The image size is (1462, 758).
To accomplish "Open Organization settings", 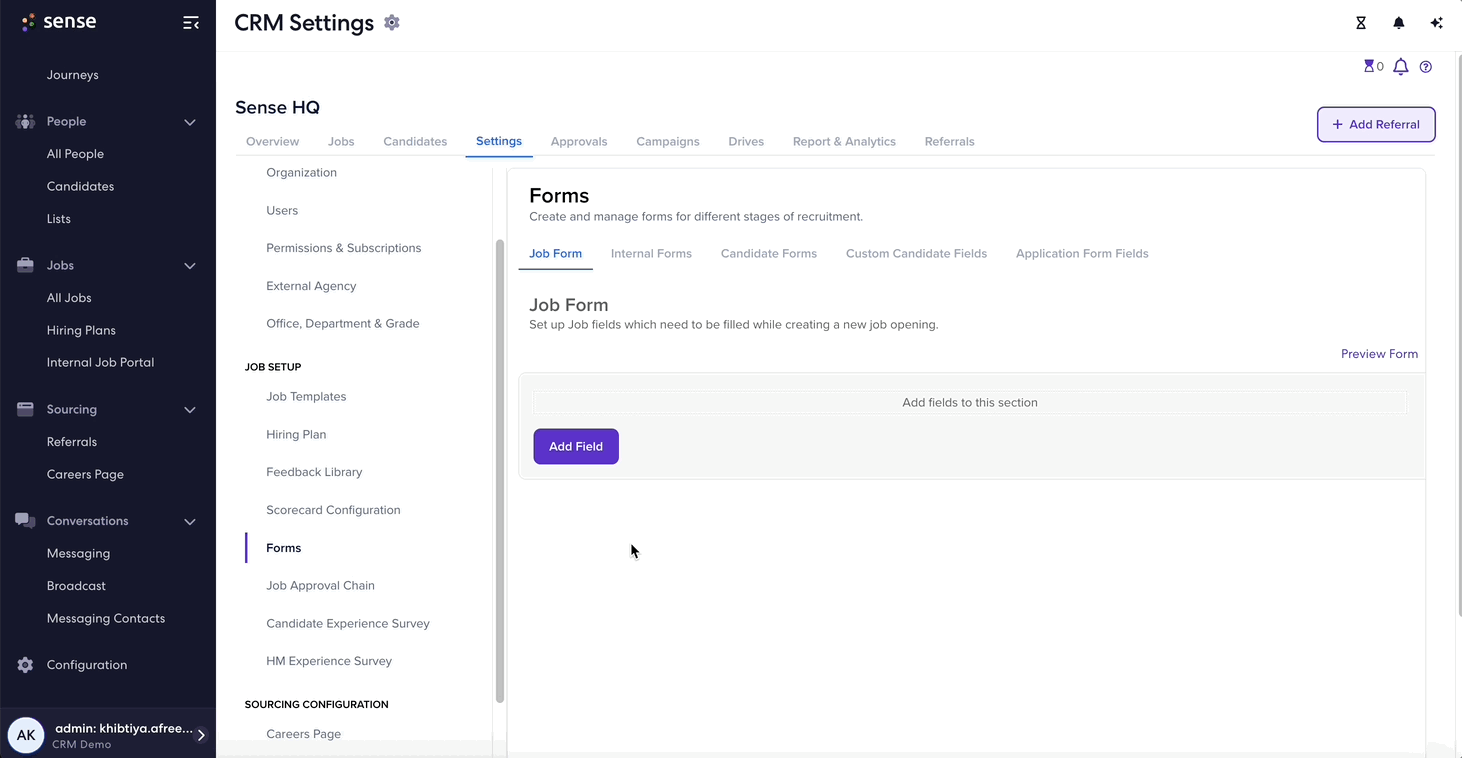I will tap(301, 173).
